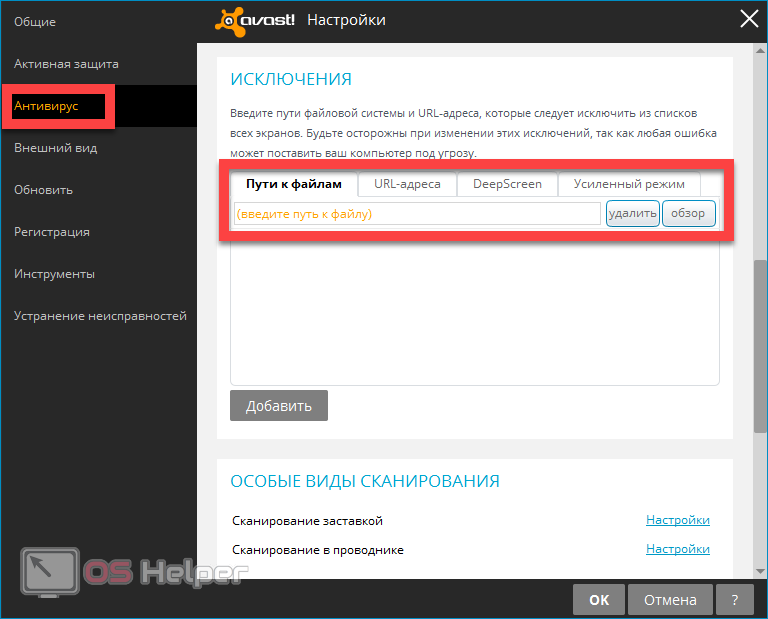Click the ОСОБЫЕ ВИДЫ СКАНИРОВАНИЯ heading
This screenshot has height=619, width=768.
click(x=365, y=481)
